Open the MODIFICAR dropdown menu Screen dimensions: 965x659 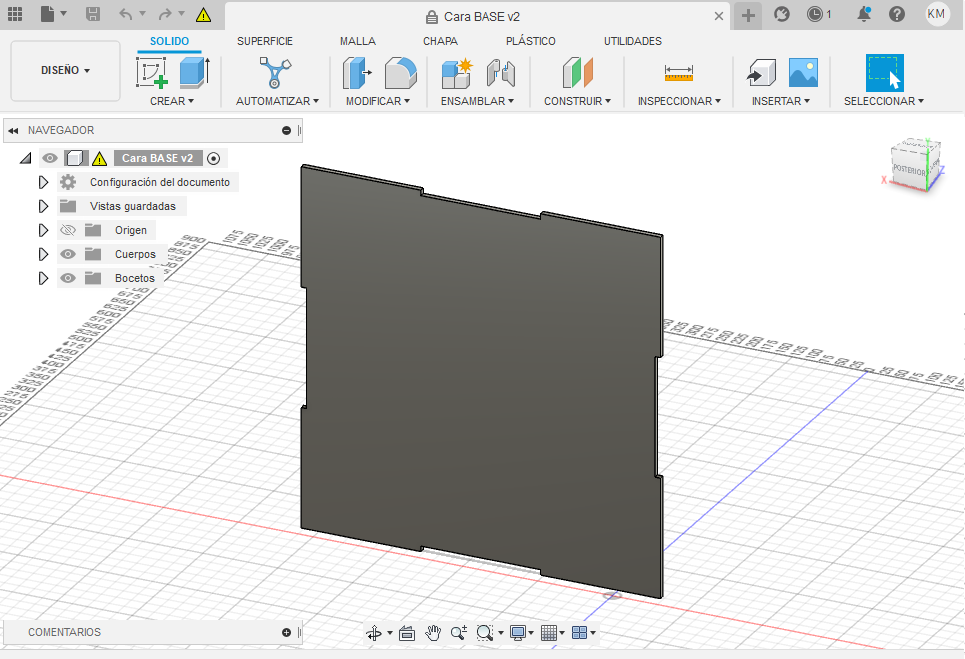(x=378, y=101)
